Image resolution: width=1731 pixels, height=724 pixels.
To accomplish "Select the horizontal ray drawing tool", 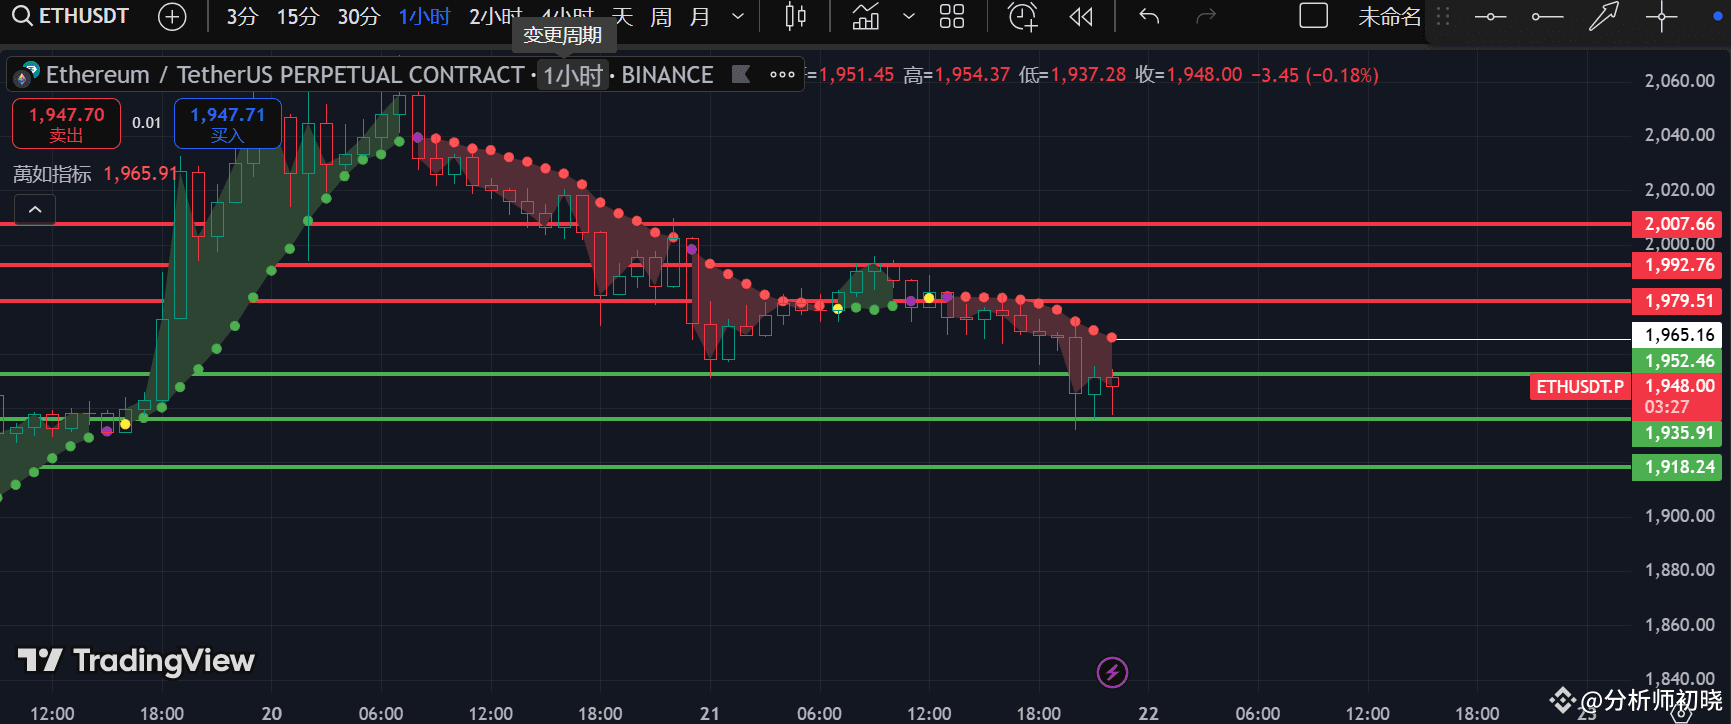I will click(1547, 16).
